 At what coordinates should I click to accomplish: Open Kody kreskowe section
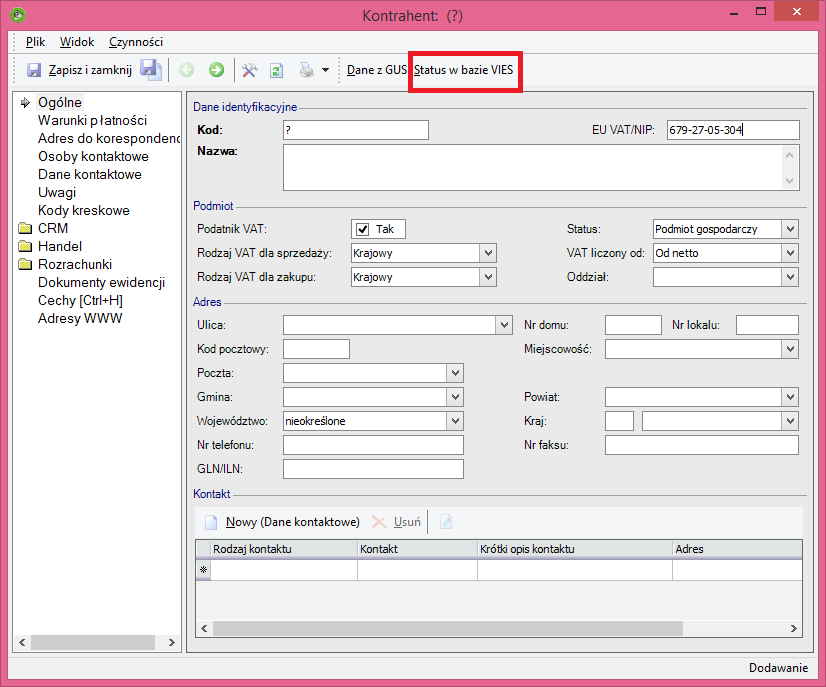(x=84, y=210)
